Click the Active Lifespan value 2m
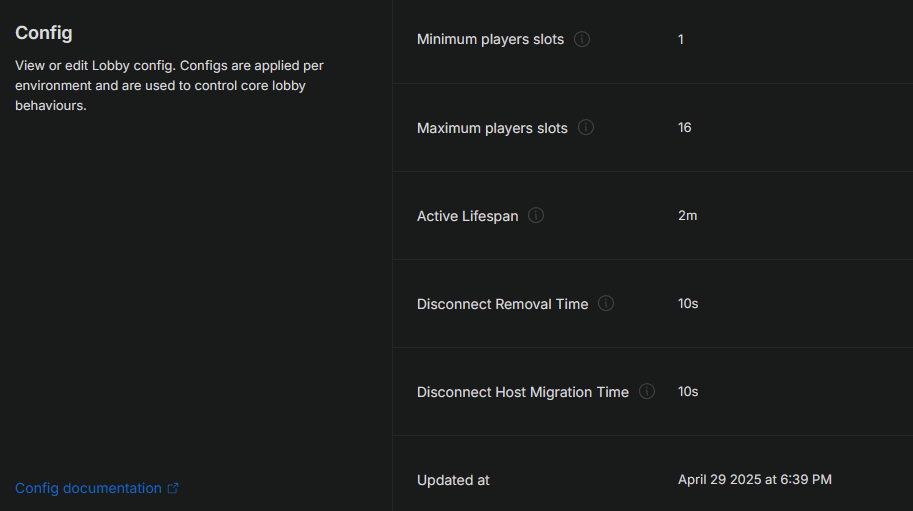Image resolution: width=913 pixels, height=511 pixels. (687, 216)
